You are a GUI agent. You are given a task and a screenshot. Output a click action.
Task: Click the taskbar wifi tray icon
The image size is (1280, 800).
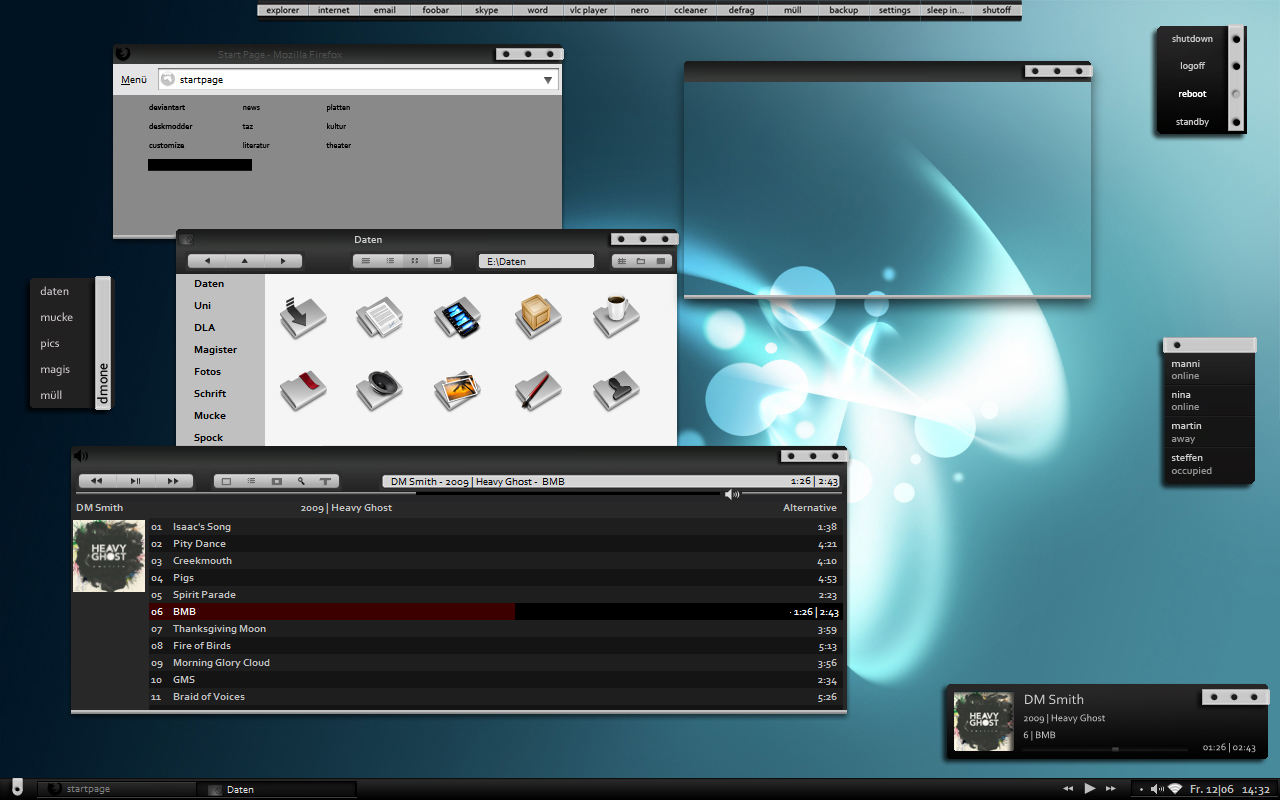(1175, 789)
